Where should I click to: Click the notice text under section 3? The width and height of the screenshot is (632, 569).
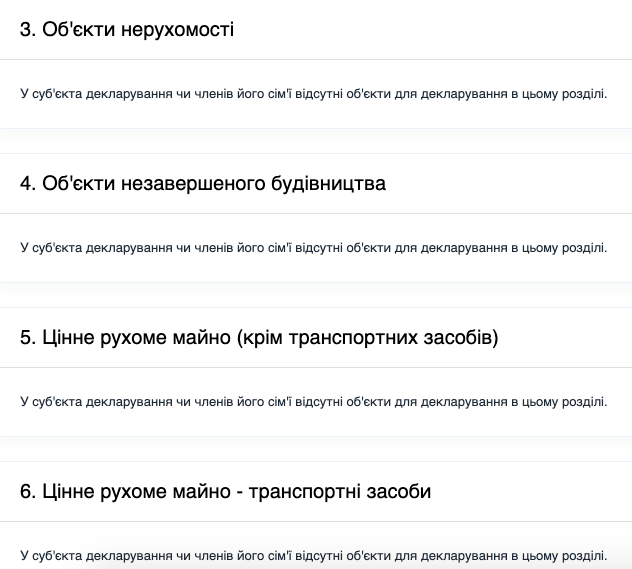[313, 94]
